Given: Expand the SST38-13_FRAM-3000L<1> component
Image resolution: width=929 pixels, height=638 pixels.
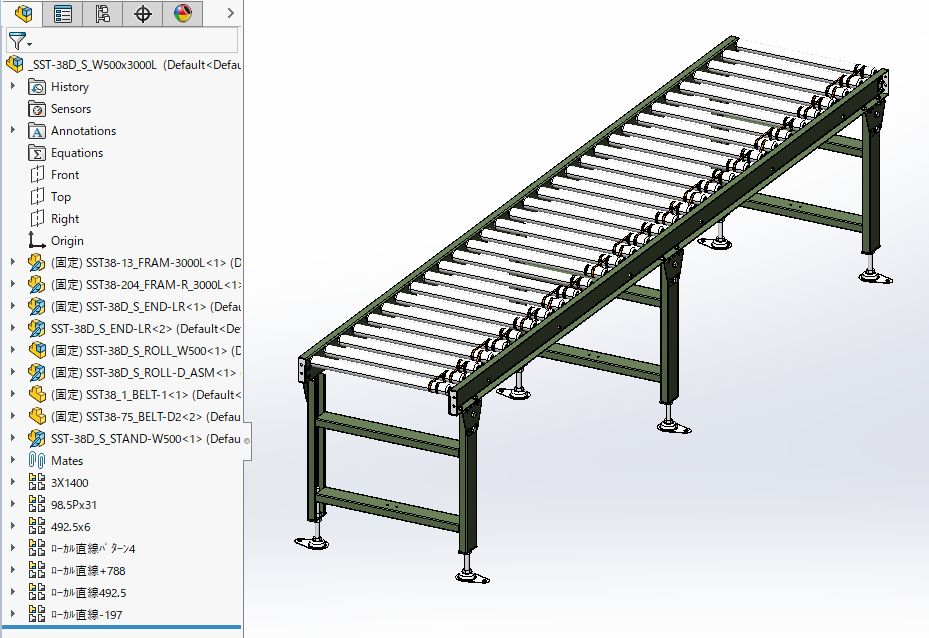Looking at the screenshot, I should (12, 262).
